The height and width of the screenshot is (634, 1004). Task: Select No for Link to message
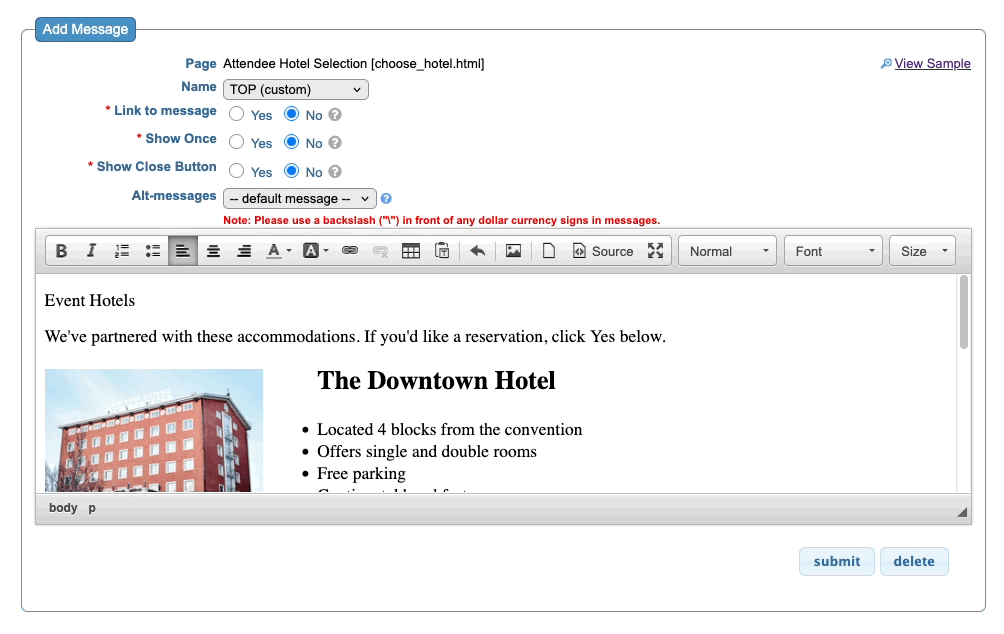(291, 114)
